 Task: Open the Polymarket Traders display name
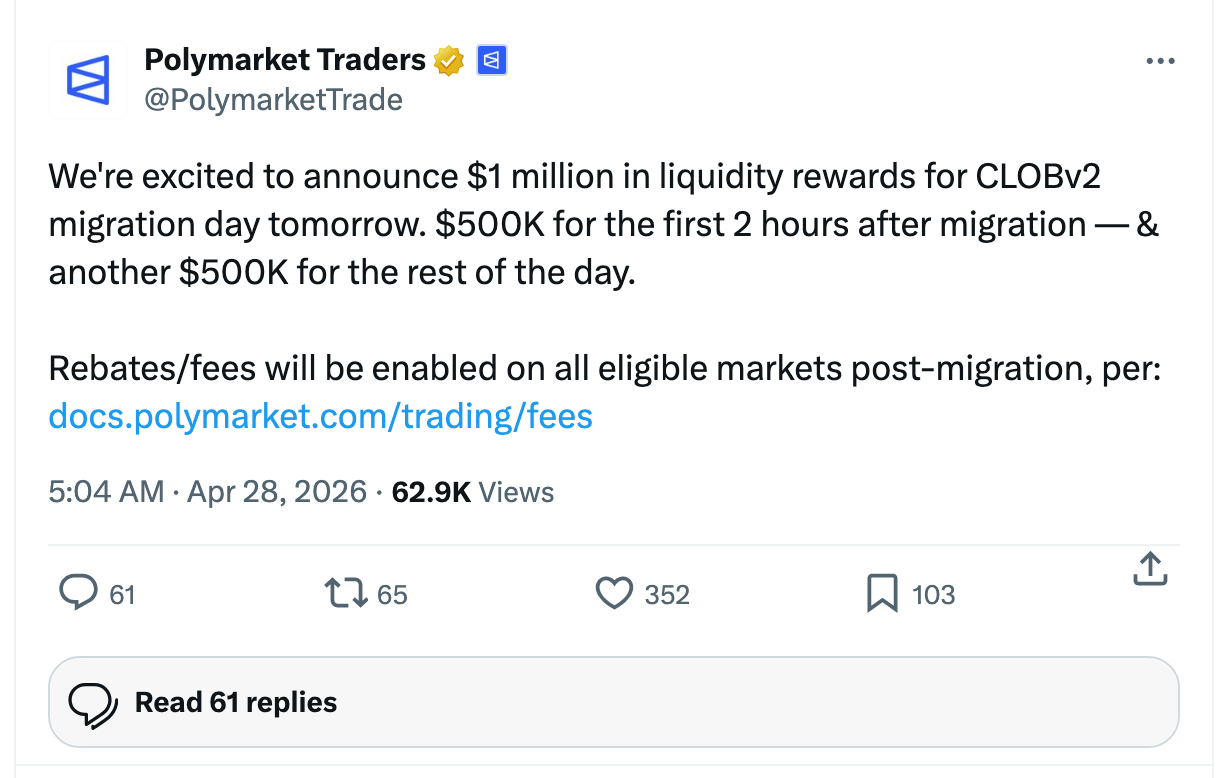click(x=285, y=60)
